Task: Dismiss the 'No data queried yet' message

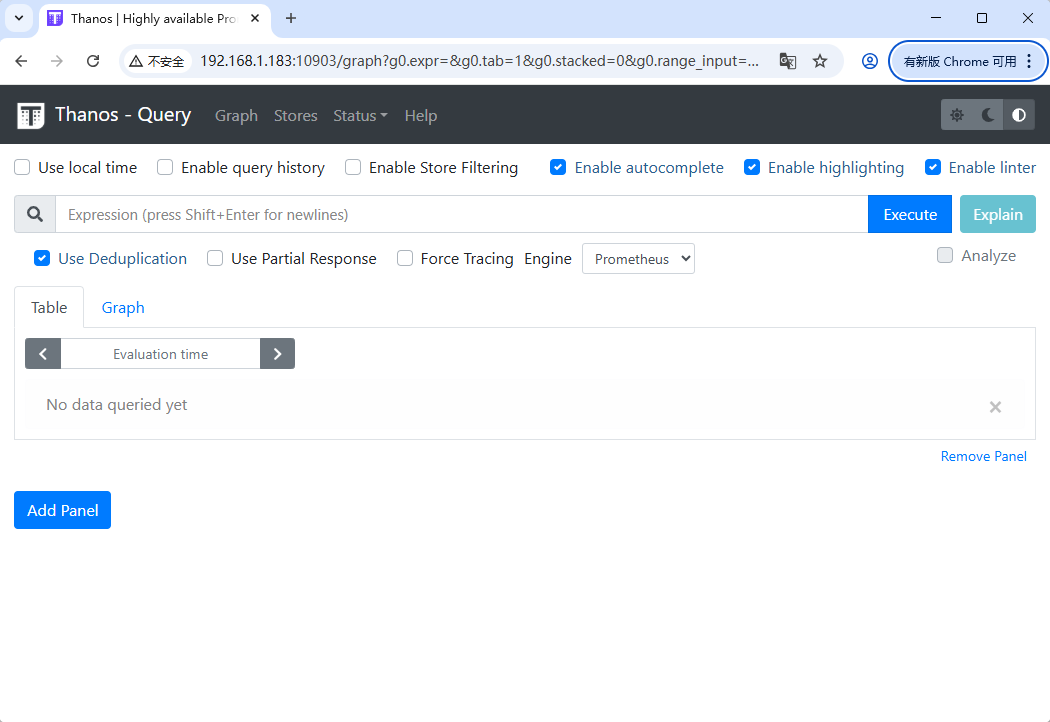Action: [995, 407]
